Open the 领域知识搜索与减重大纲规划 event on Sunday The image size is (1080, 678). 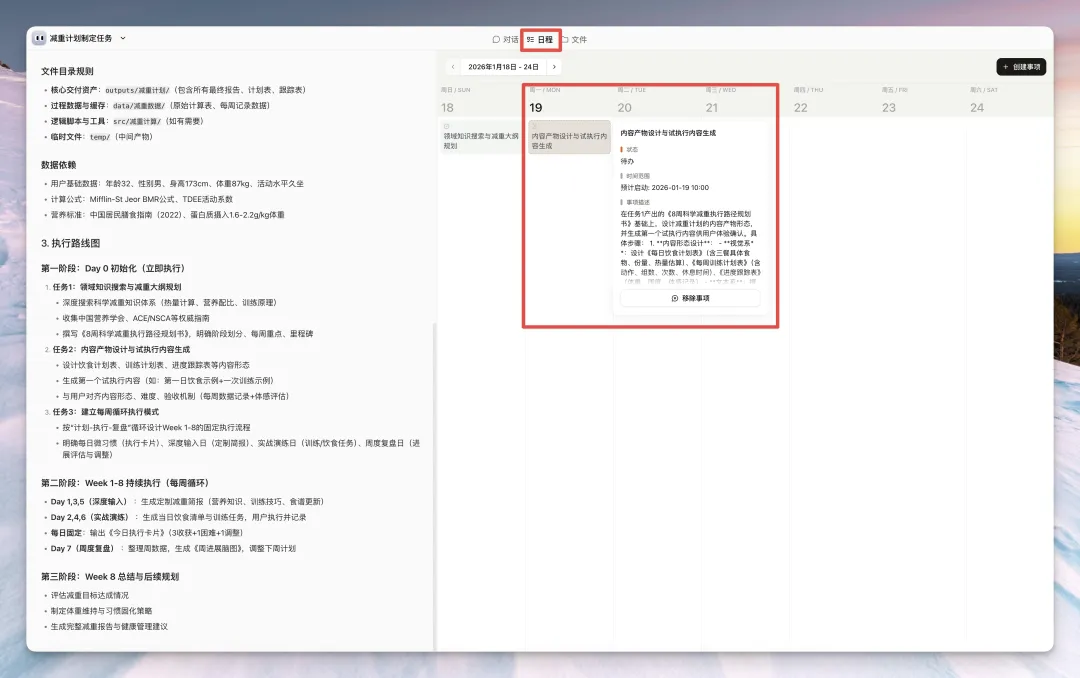click(x=481, y=140)
